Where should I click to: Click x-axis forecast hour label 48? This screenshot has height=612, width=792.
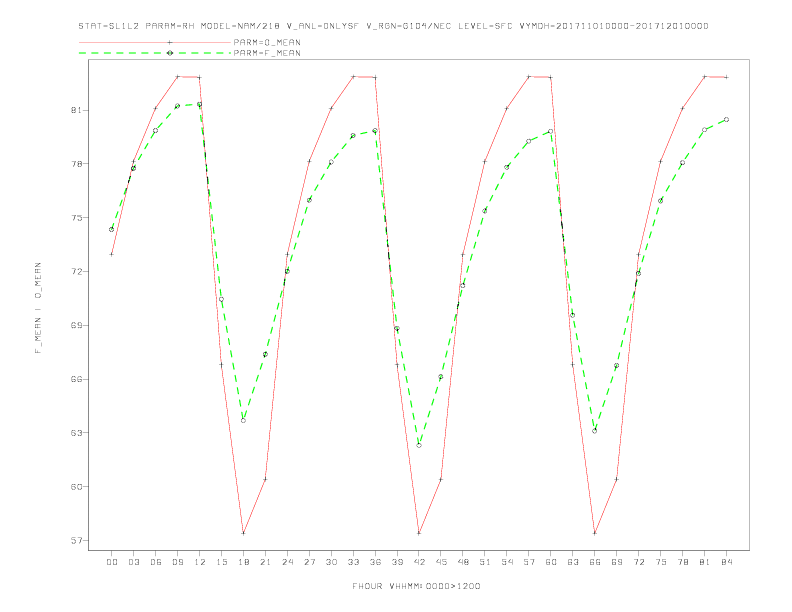pyautogui.click(x=463, y=562)
